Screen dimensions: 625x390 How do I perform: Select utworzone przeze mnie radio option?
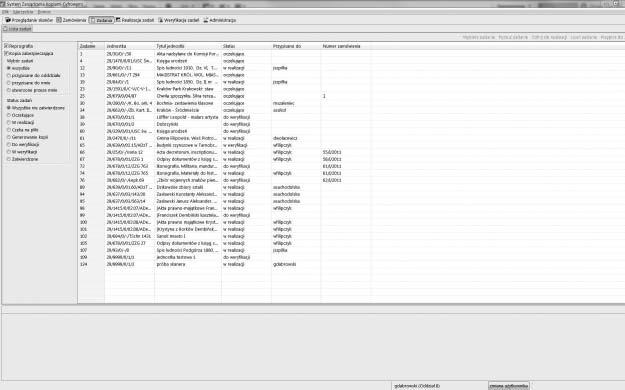(x=32, y=90)
